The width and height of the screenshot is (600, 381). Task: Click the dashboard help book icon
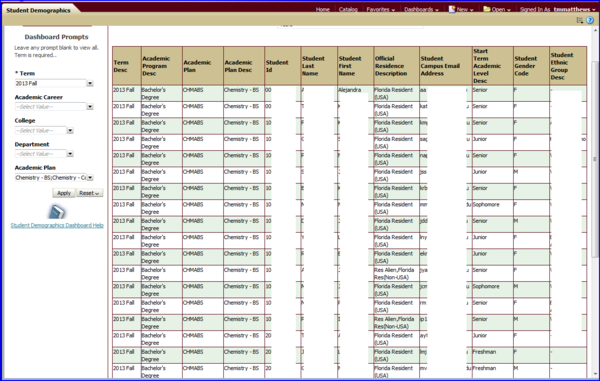coord(57,212)
